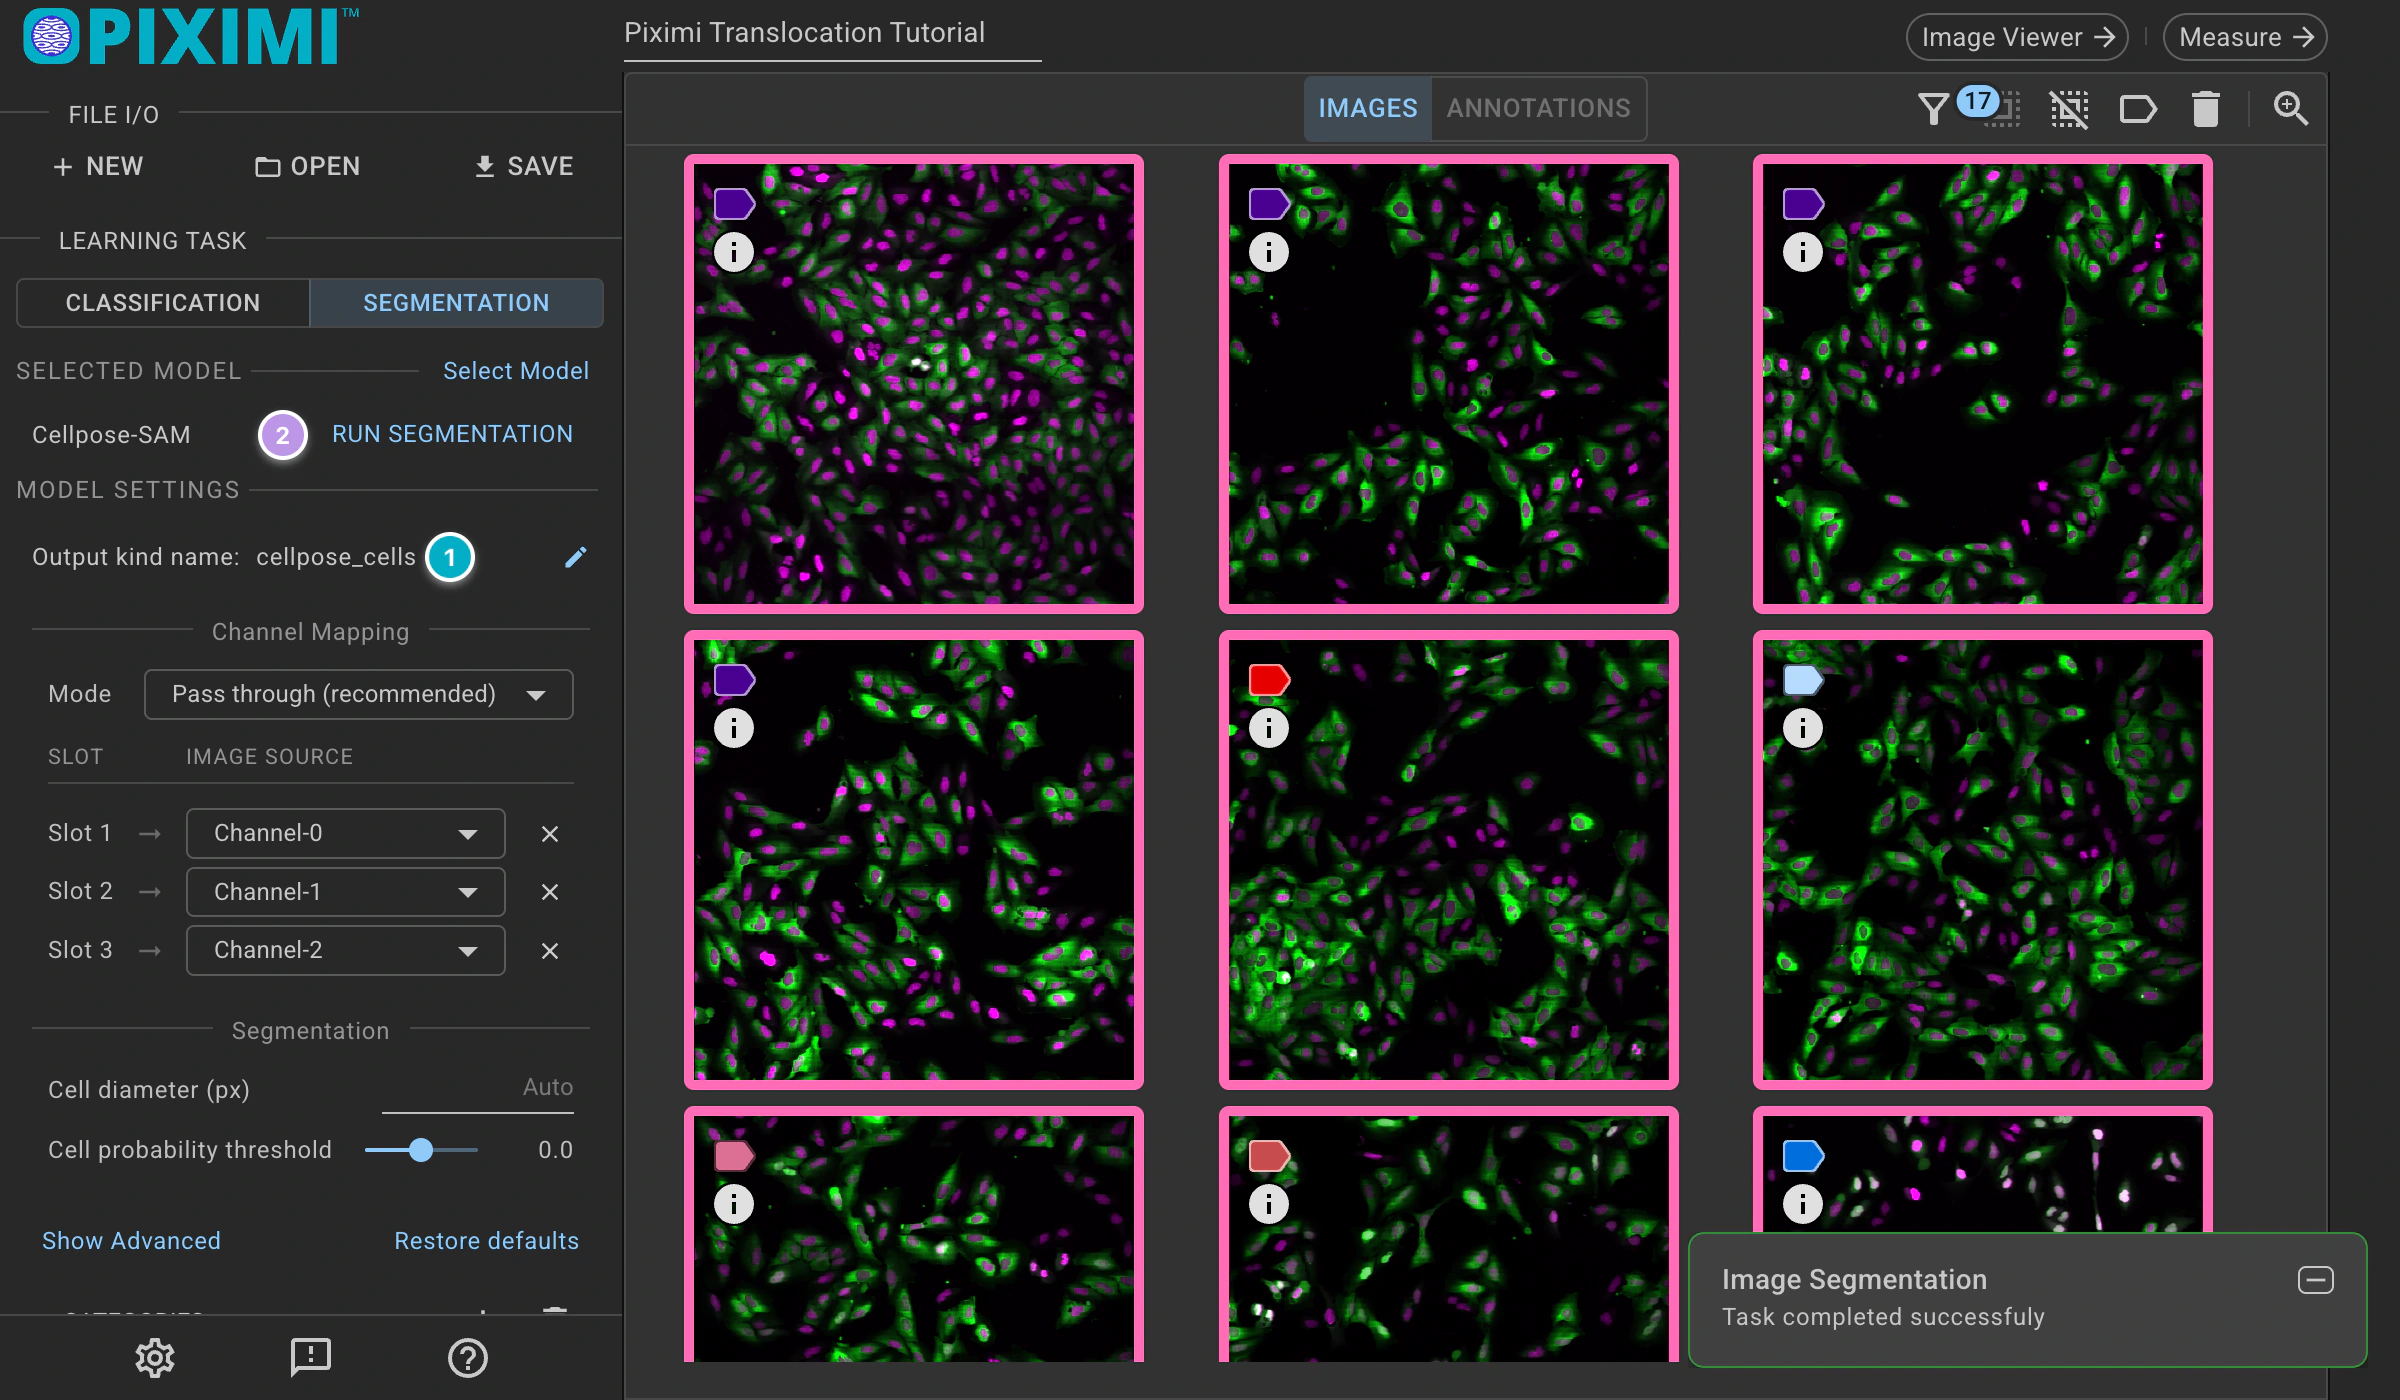Switch to the ANNOTATIONS tab
The height and width of the screenshot is (1400, 2400).
[1538, 108]
